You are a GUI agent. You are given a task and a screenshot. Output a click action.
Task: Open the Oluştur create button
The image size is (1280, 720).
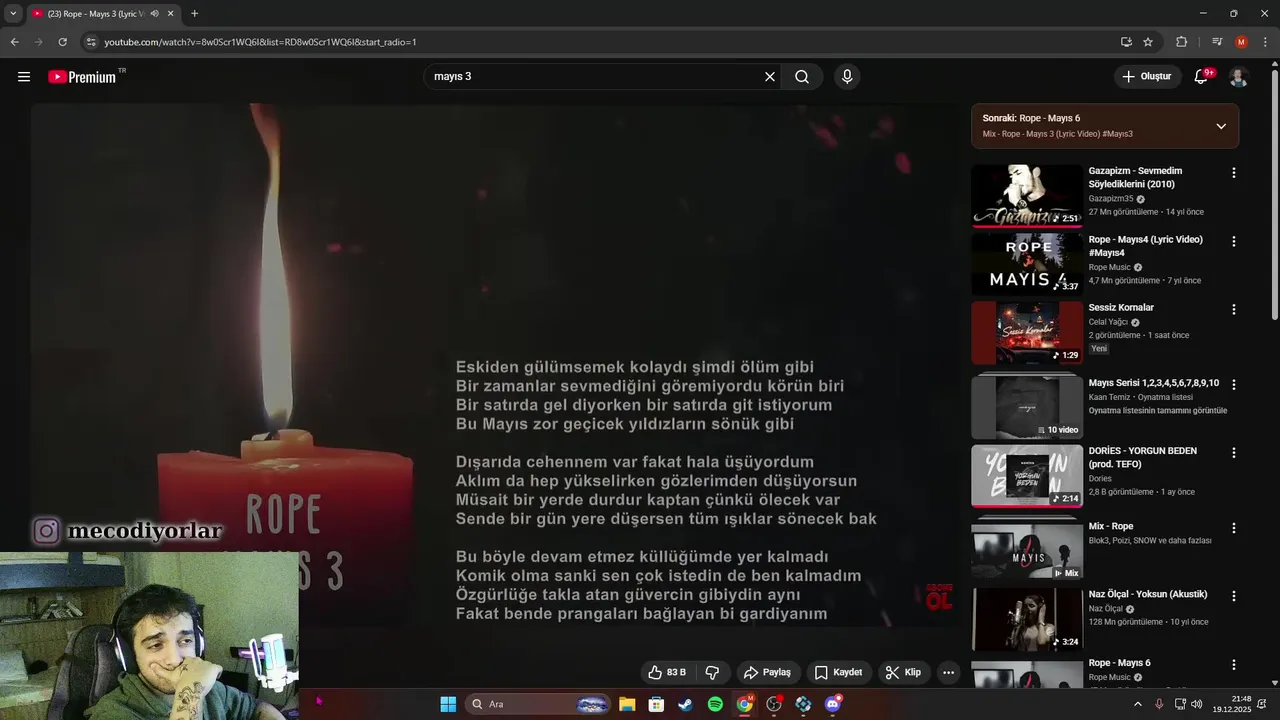coord(1148,77)
